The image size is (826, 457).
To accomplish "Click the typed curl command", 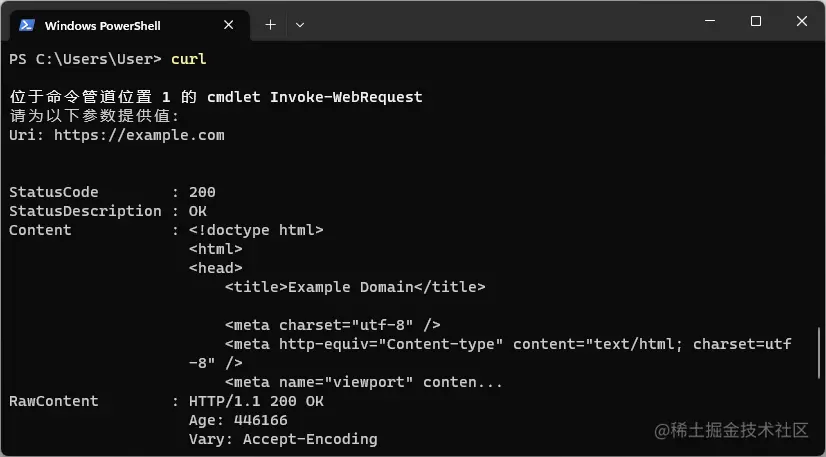I will pos(188,59).
